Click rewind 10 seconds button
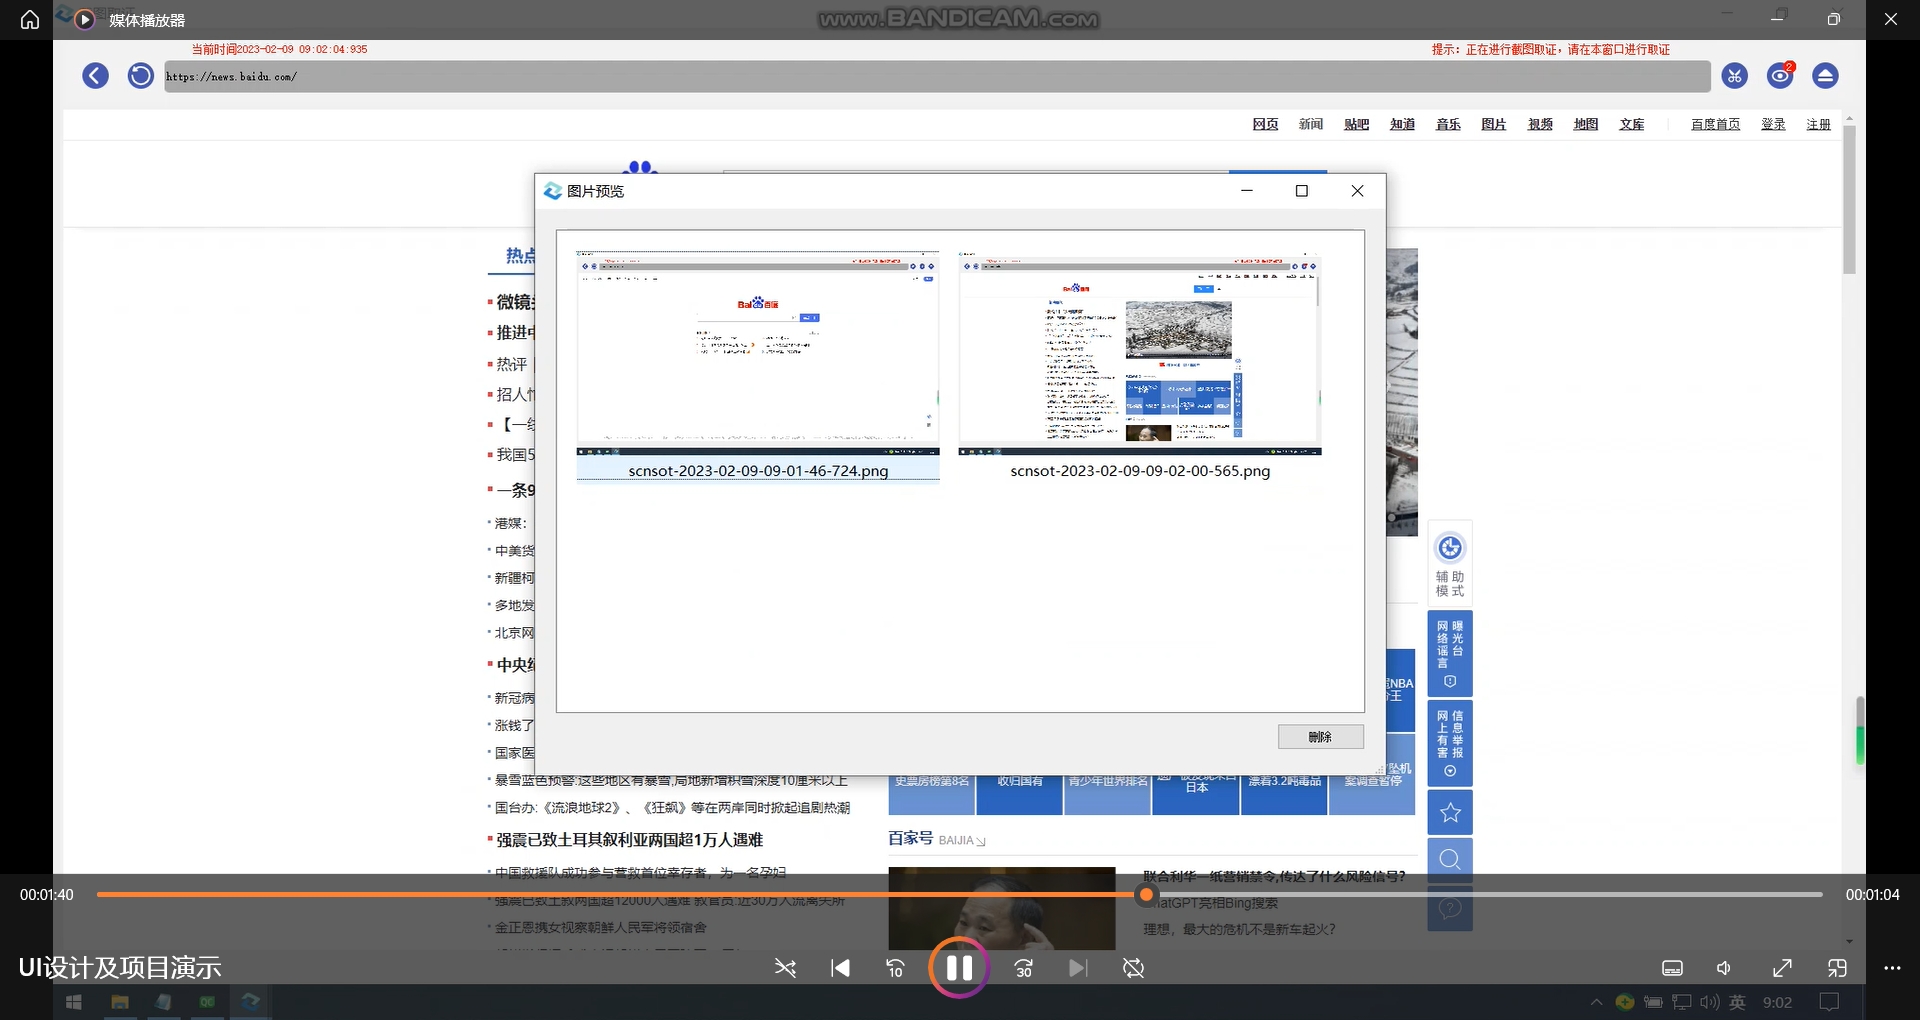 coord(895,968)
